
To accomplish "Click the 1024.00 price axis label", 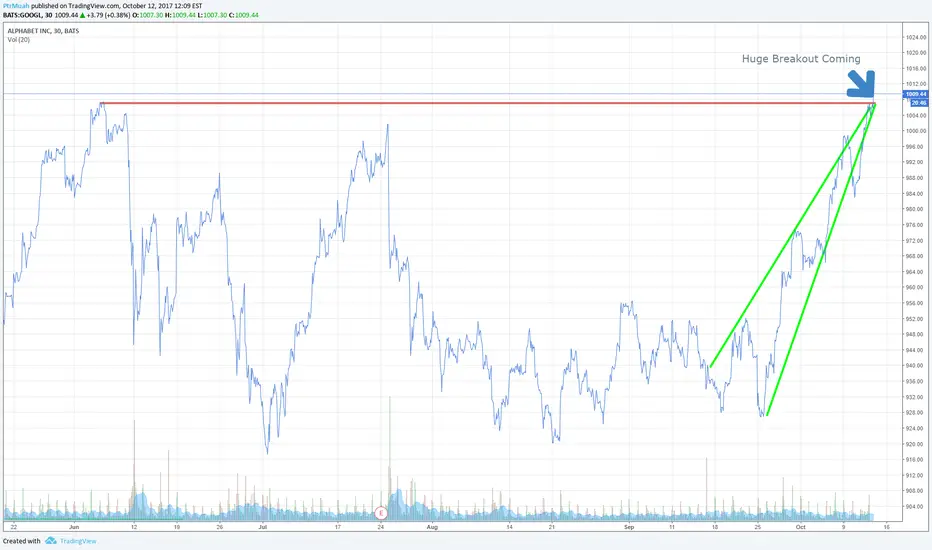I will 916,37.
